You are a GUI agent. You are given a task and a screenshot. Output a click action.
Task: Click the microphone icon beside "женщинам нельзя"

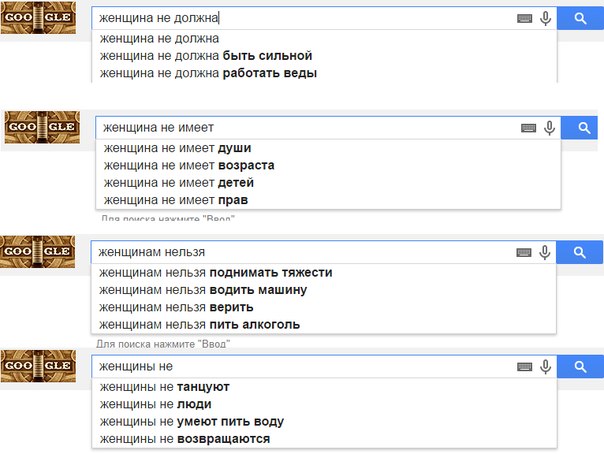[545, 252]
